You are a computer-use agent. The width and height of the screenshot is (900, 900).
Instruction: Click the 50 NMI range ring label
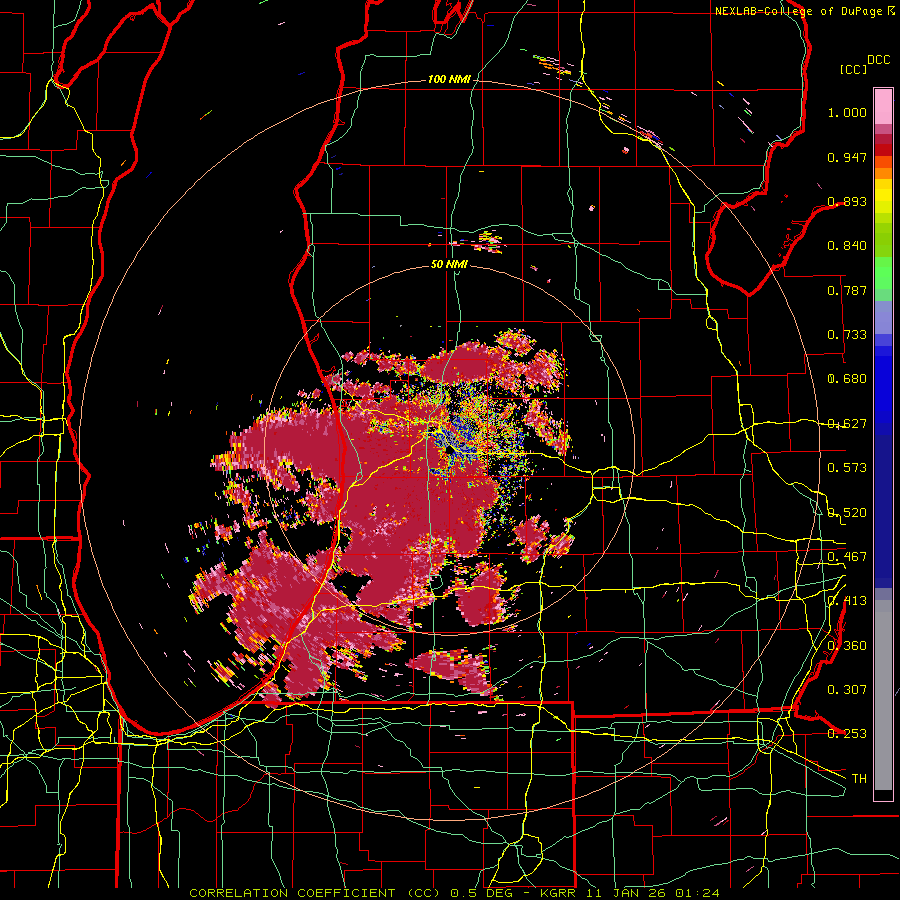pos(449,265)
